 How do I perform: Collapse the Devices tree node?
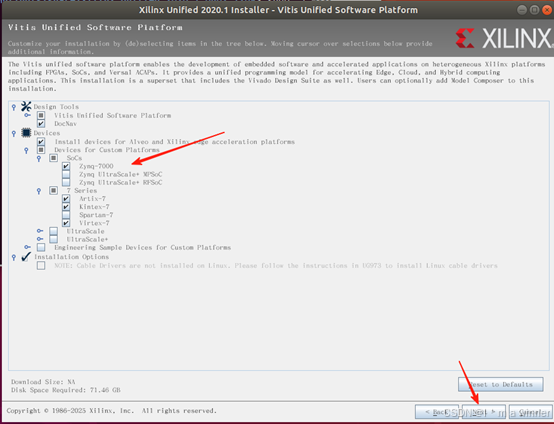tap(14, 134)
